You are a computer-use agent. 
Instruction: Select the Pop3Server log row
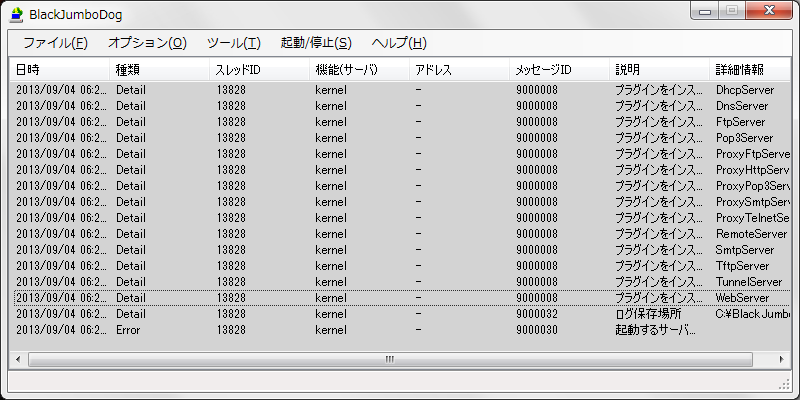pos(400,138)
